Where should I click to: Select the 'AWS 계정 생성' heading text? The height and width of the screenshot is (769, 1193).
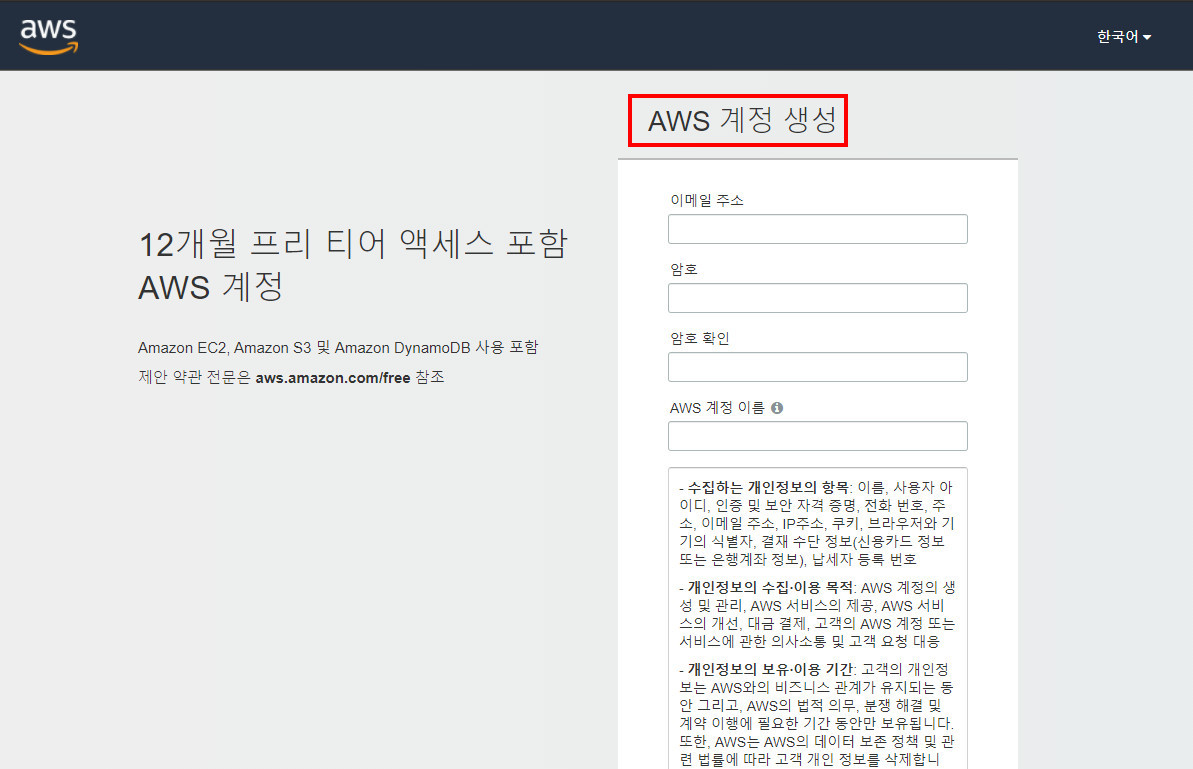(x=742, y=120)
